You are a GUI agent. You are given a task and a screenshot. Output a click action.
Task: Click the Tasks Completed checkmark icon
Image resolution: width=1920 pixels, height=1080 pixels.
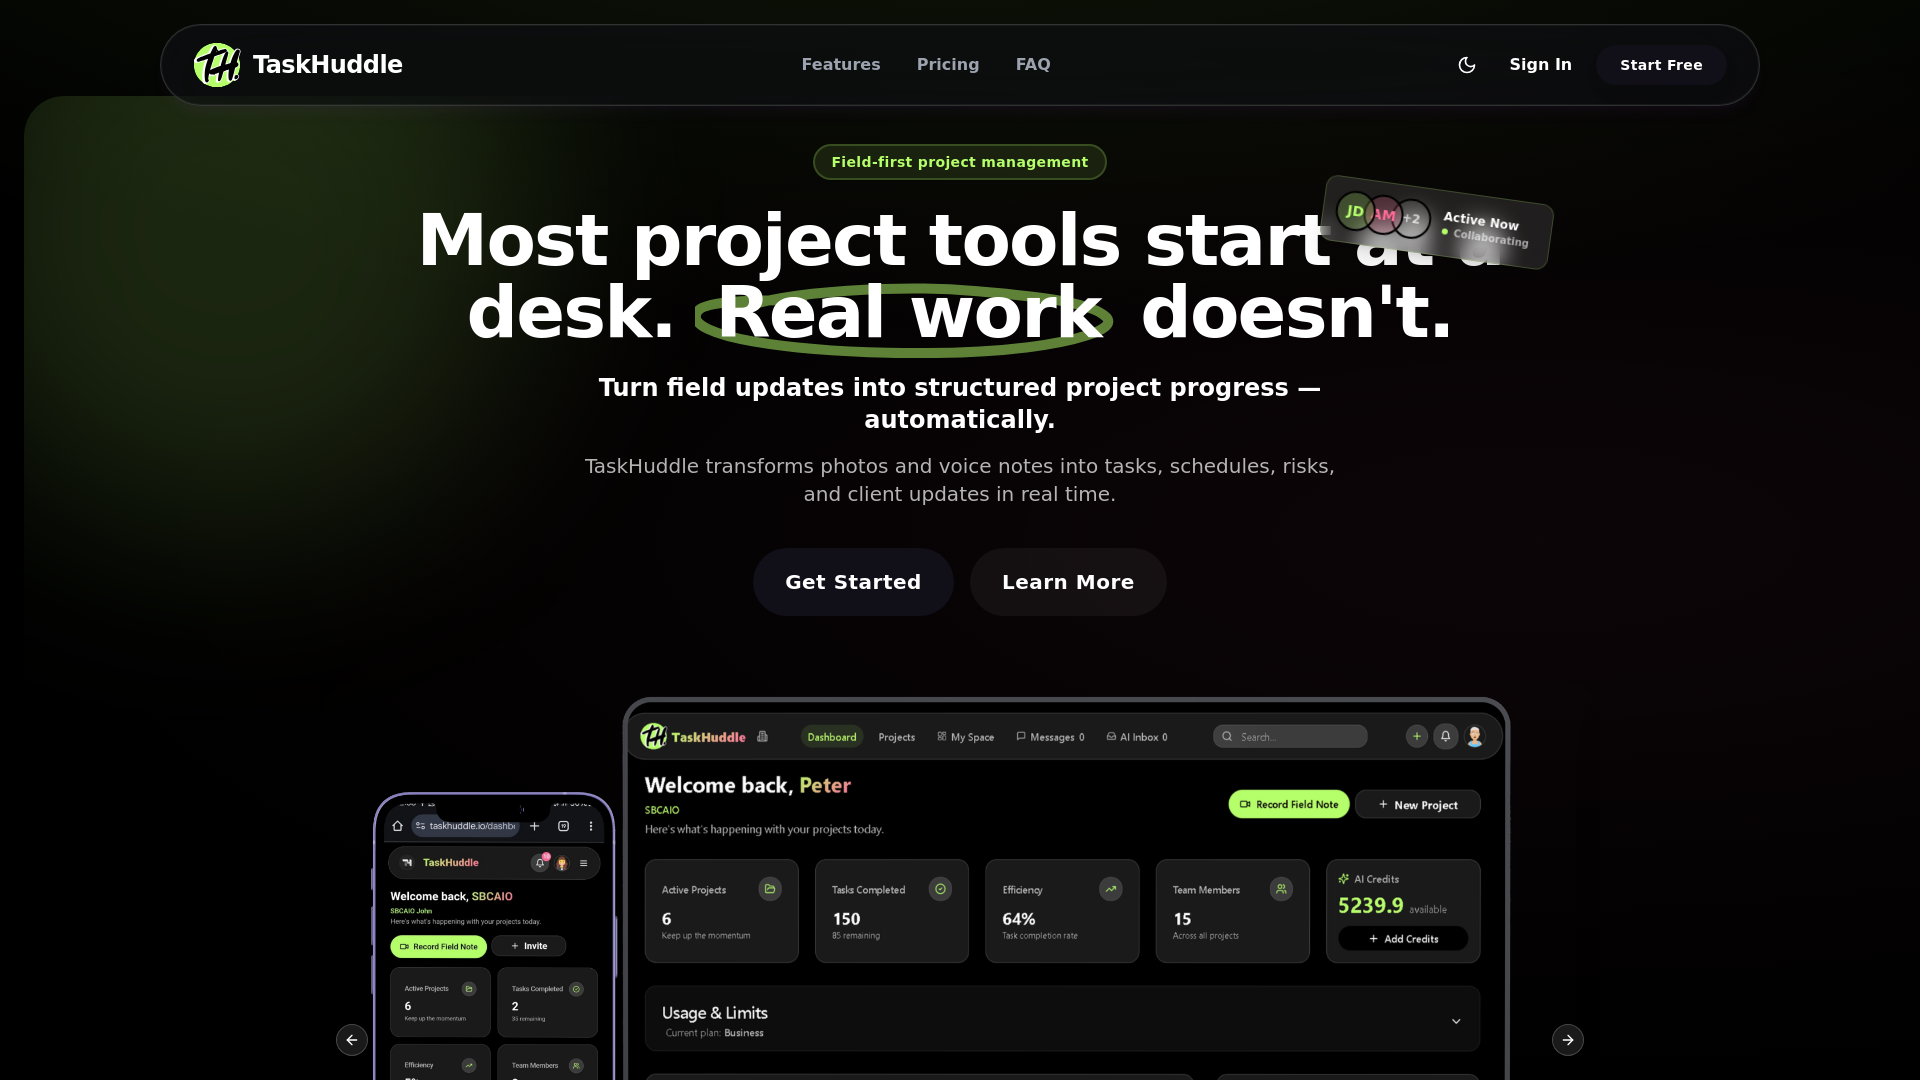[940, 889]
